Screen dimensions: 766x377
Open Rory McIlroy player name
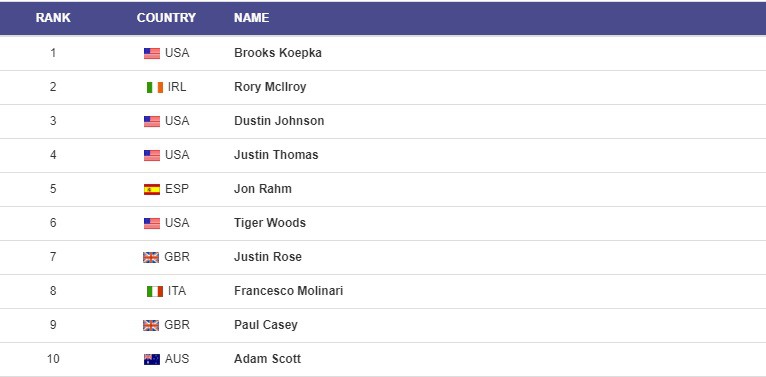pyautogui.click(x=270, y=87)
